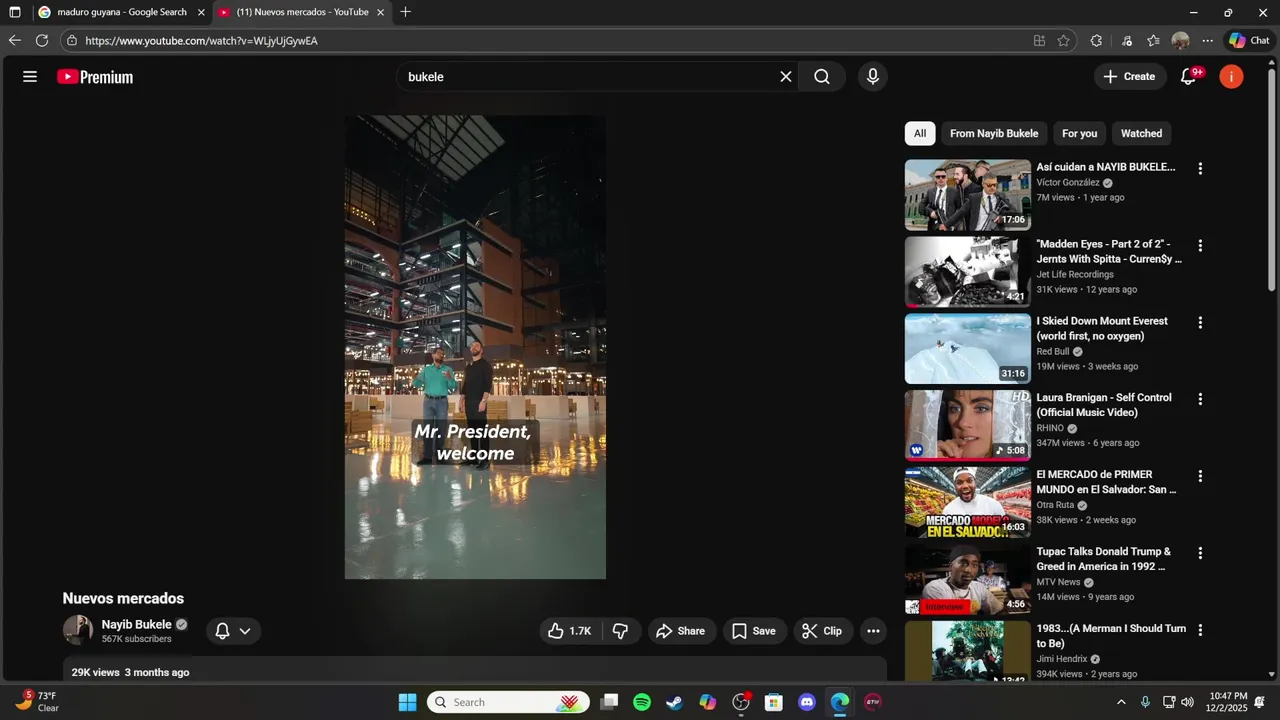The image size is (1280, 720).
Task: Clear the bukele search text
Action: pyautogui.click(x=786, y=77)
